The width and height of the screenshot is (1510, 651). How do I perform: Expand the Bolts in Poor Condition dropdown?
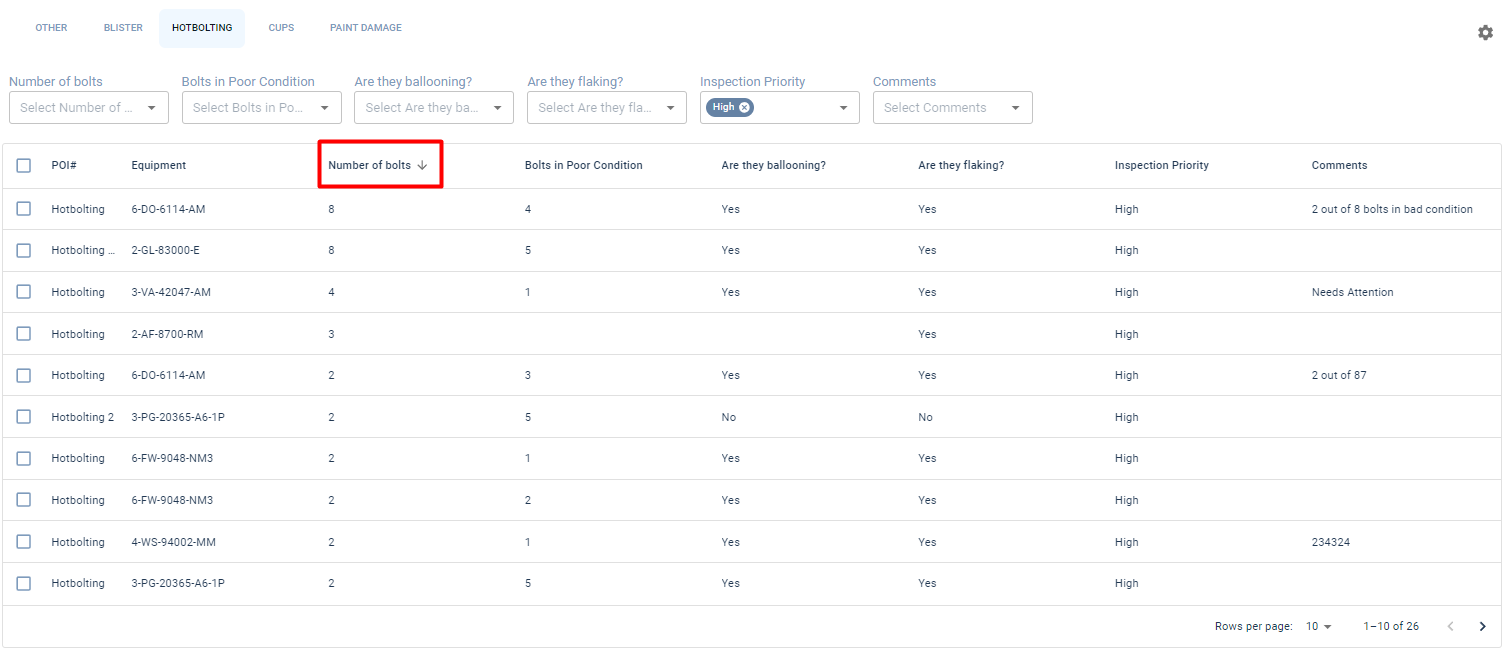point(324,108)
